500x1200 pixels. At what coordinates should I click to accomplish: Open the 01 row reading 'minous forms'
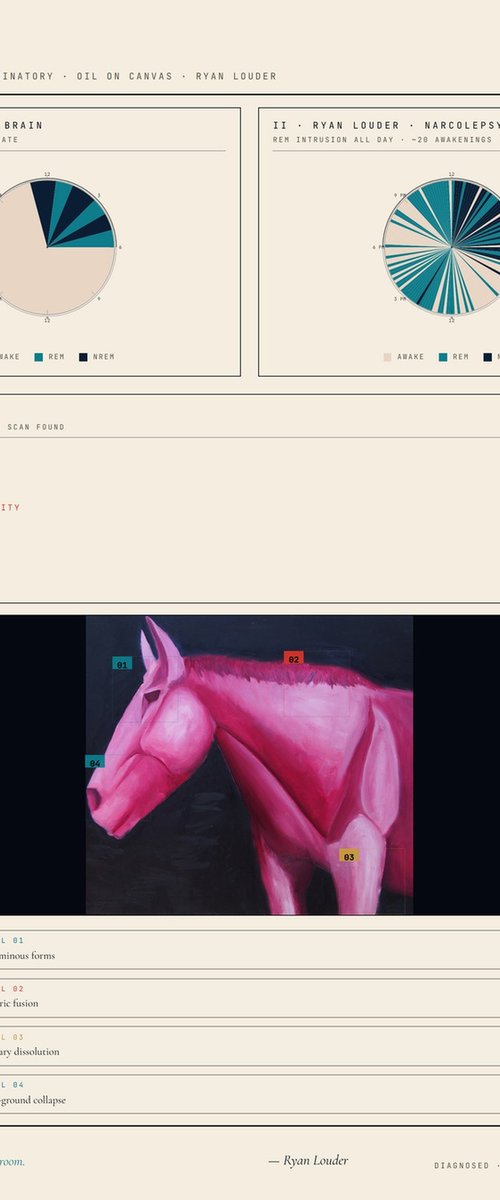point(250,949)
